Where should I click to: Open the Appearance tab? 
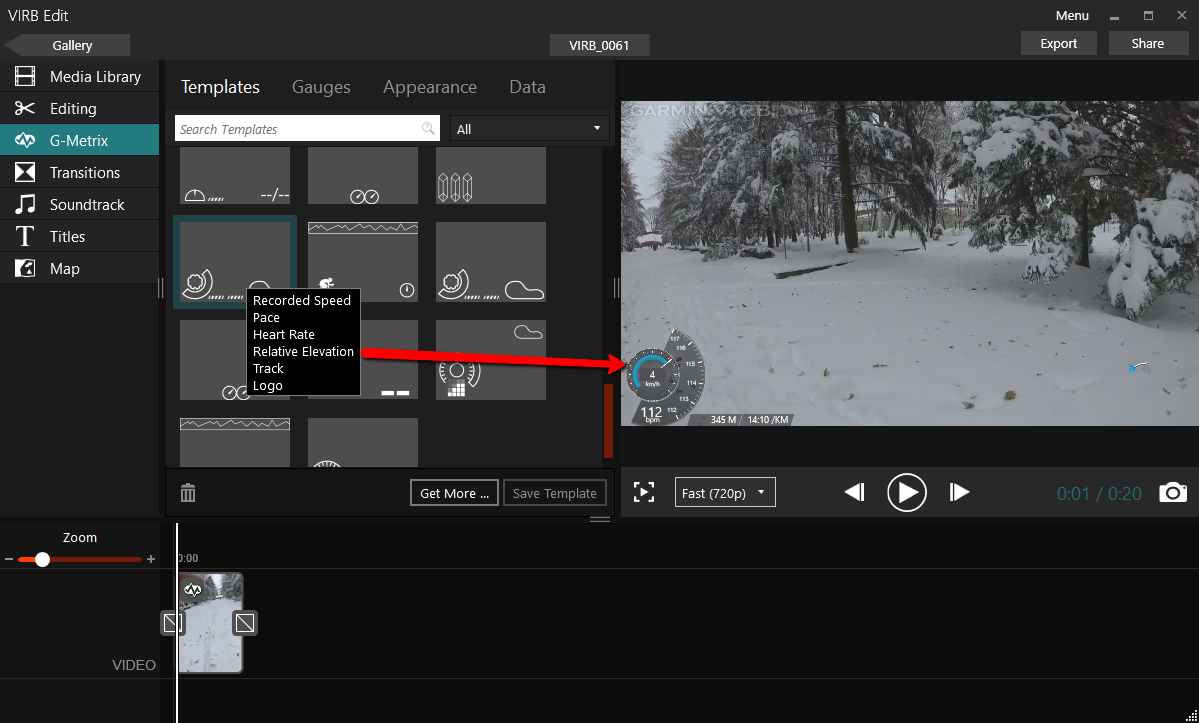pos(429,87)
